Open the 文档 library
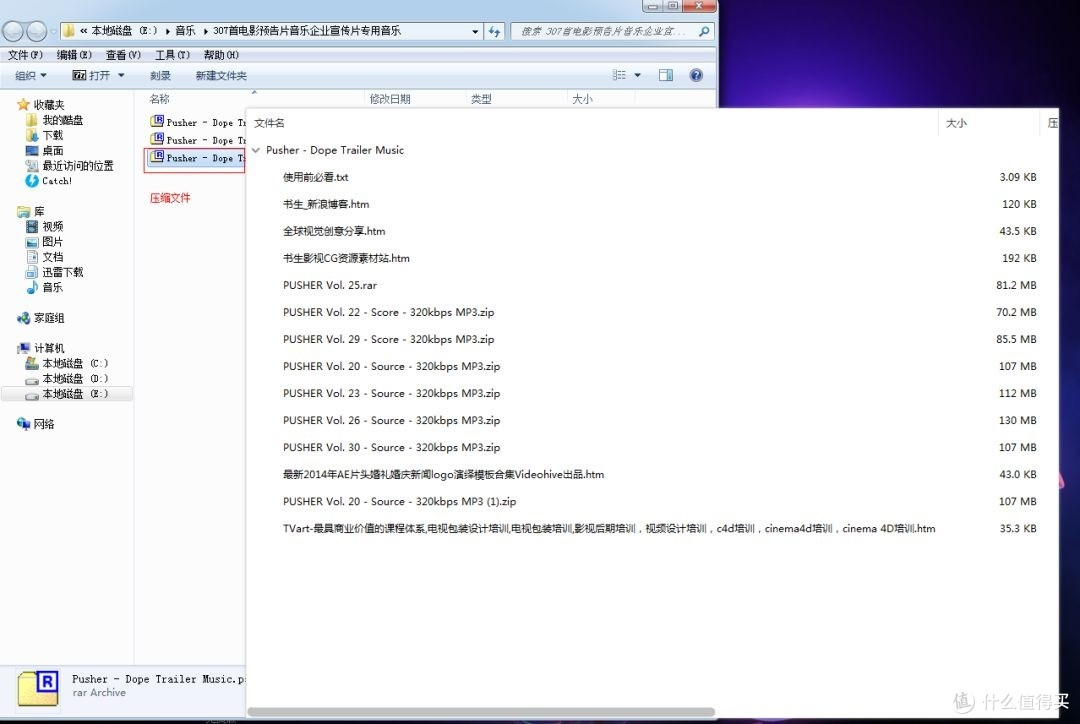 (x=45, y=257)
